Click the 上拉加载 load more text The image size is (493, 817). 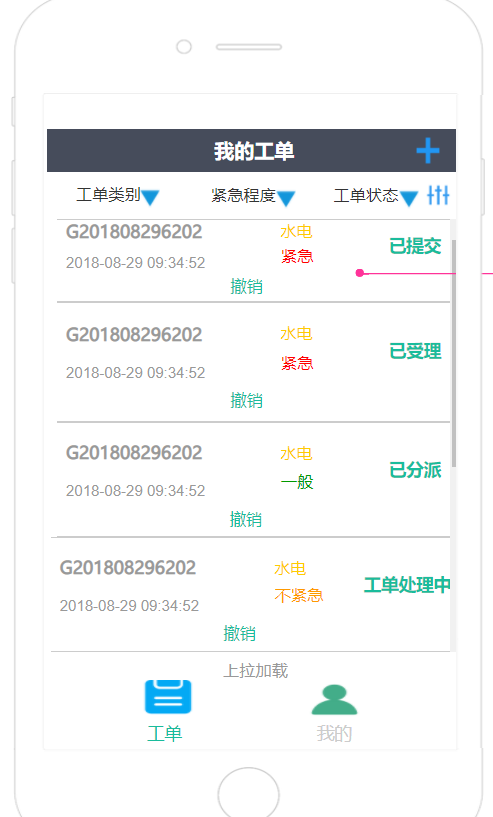tap(255, 670)
